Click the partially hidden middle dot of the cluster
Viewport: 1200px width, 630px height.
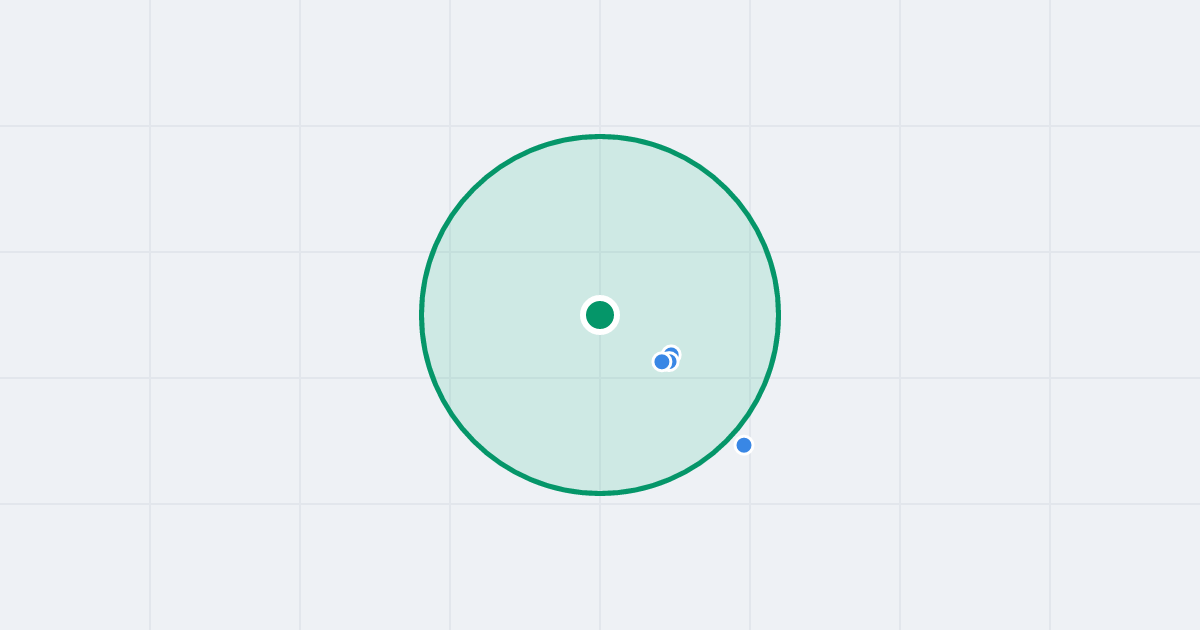[671, 362]
